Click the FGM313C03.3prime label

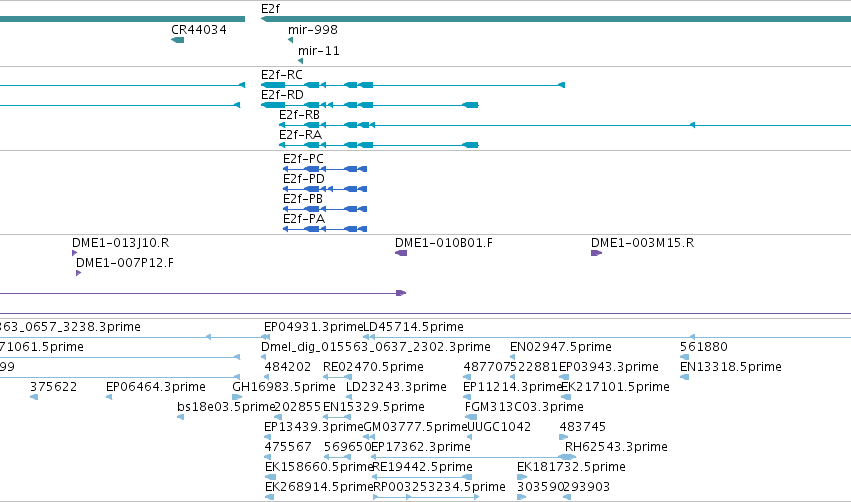pos(524,407)
